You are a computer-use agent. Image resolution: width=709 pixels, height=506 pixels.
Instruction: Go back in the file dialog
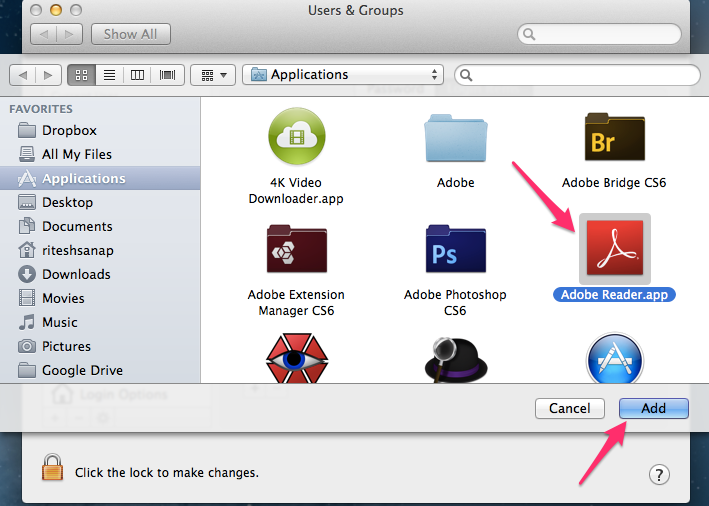point(23,75)
